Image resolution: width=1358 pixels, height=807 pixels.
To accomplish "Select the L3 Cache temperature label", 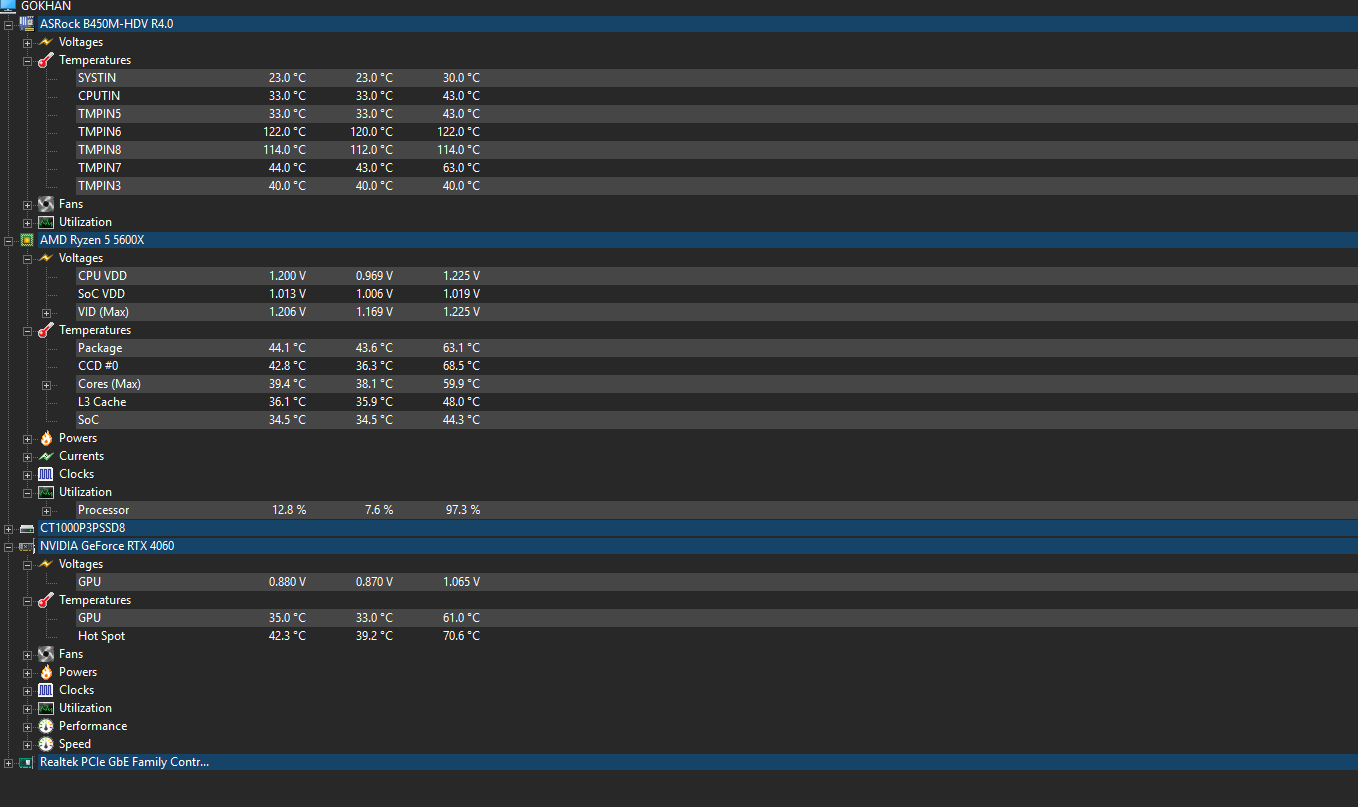I will 102,402.
